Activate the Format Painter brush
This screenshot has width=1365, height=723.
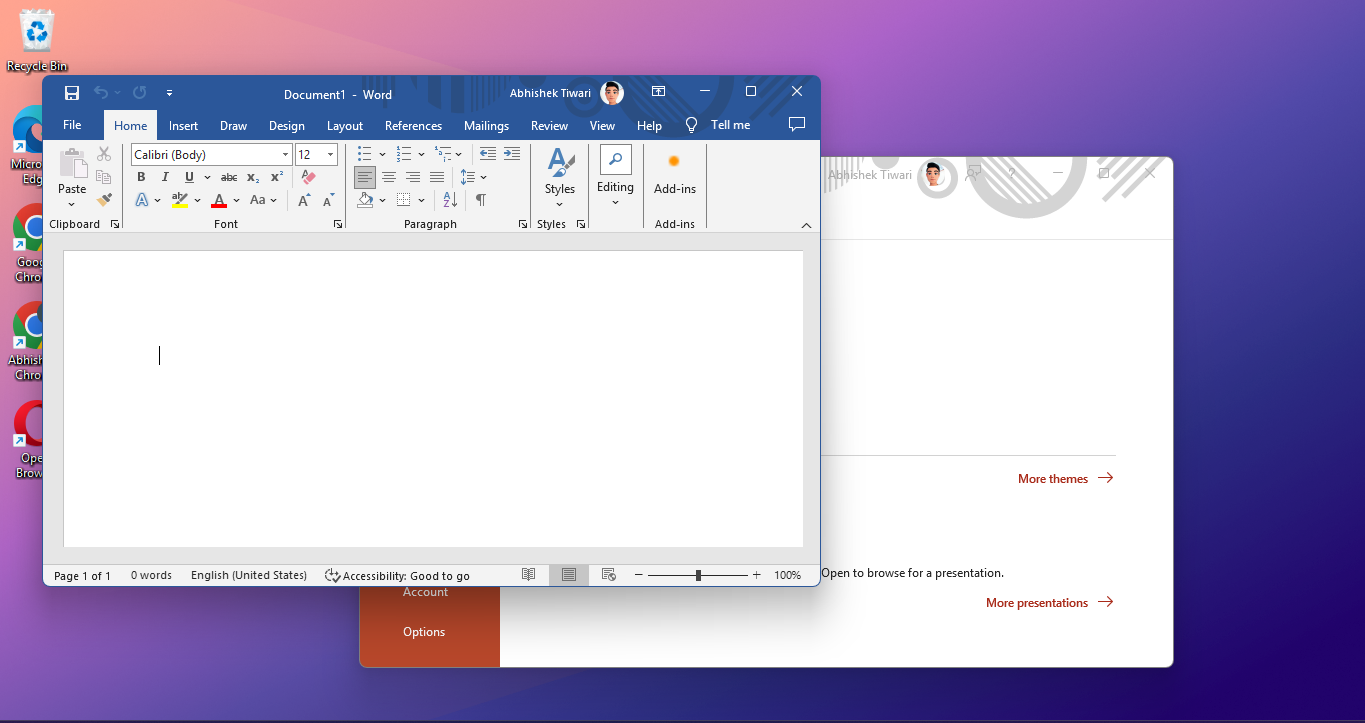104,200
